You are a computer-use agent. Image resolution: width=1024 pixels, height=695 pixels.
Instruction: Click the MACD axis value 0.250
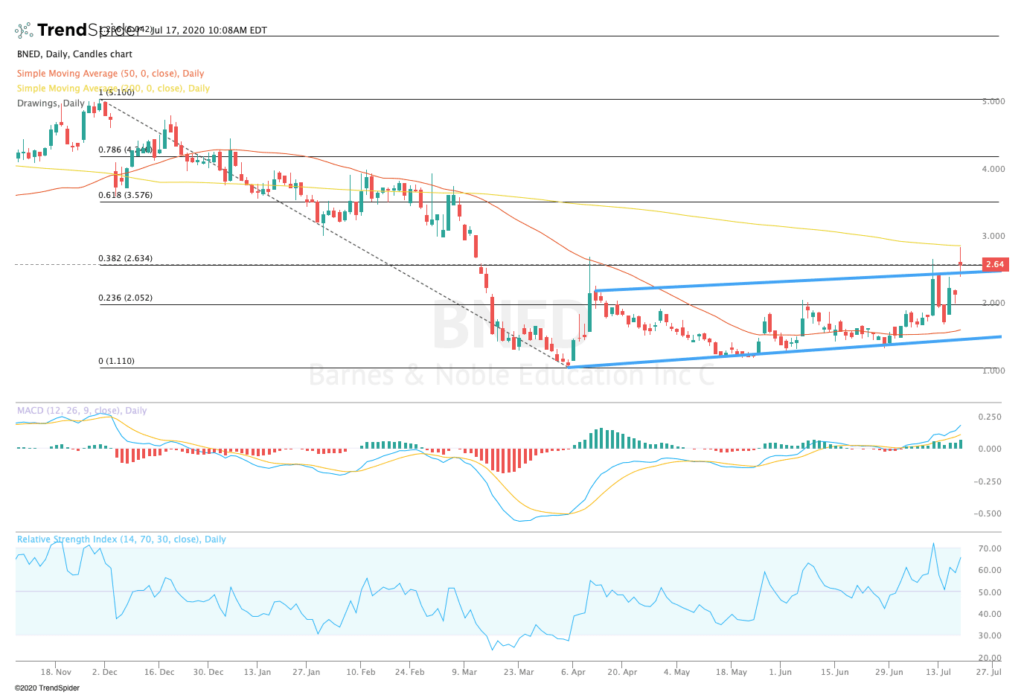click(989, 417)
